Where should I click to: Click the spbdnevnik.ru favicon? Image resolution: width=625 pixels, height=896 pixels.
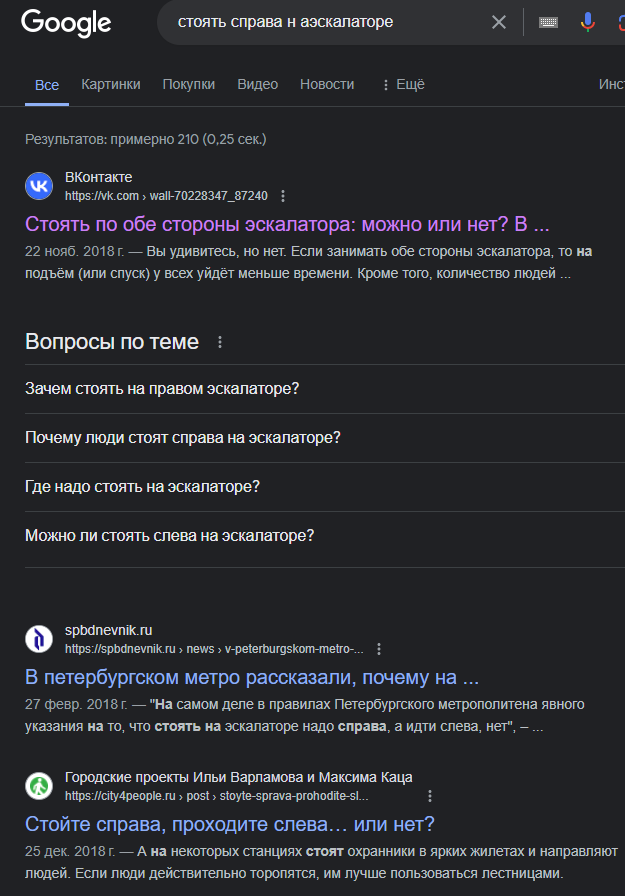click(39, 639)
